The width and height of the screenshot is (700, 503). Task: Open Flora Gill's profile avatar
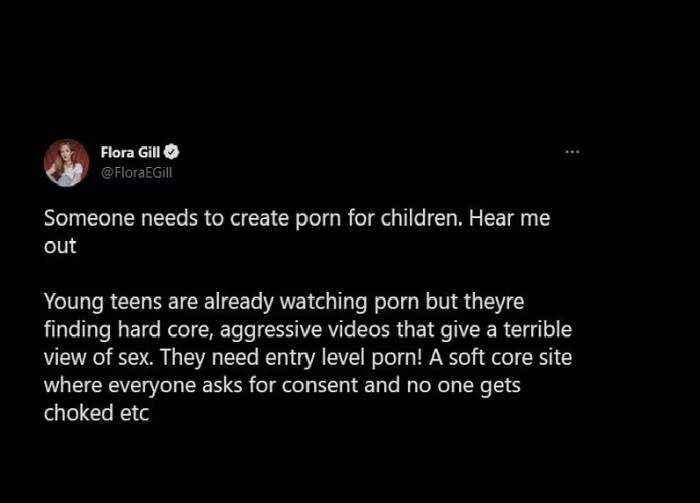pos(67,162)
